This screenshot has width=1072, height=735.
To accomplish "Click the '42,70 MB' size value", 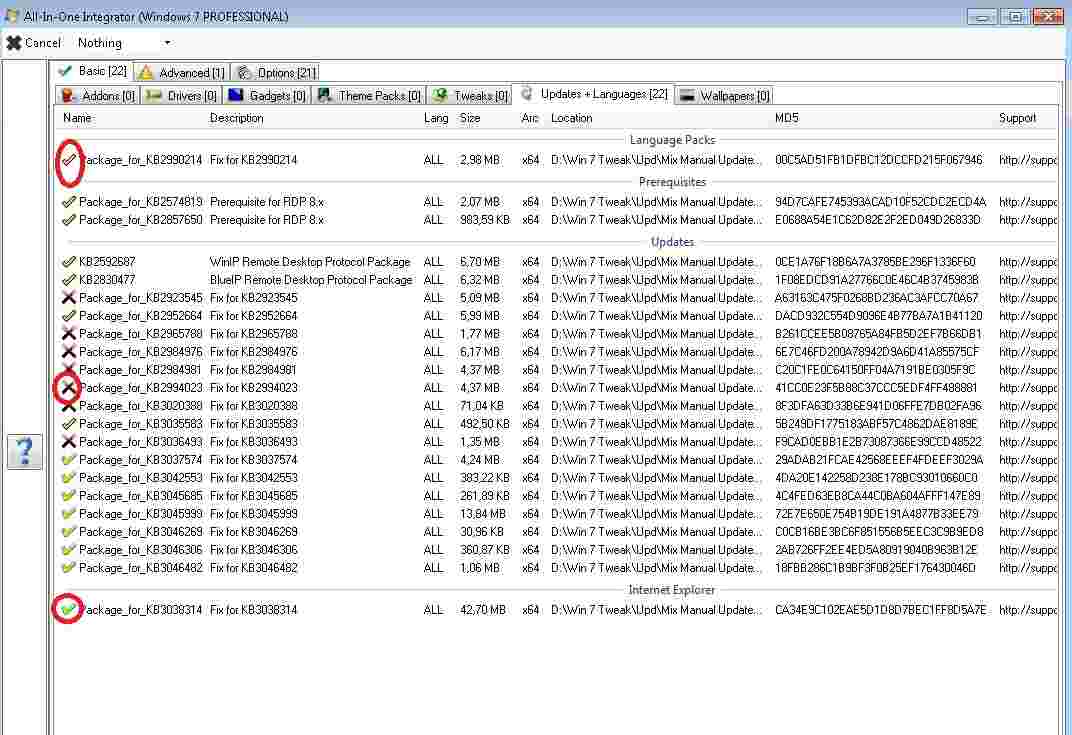I will tap(483, 610).
